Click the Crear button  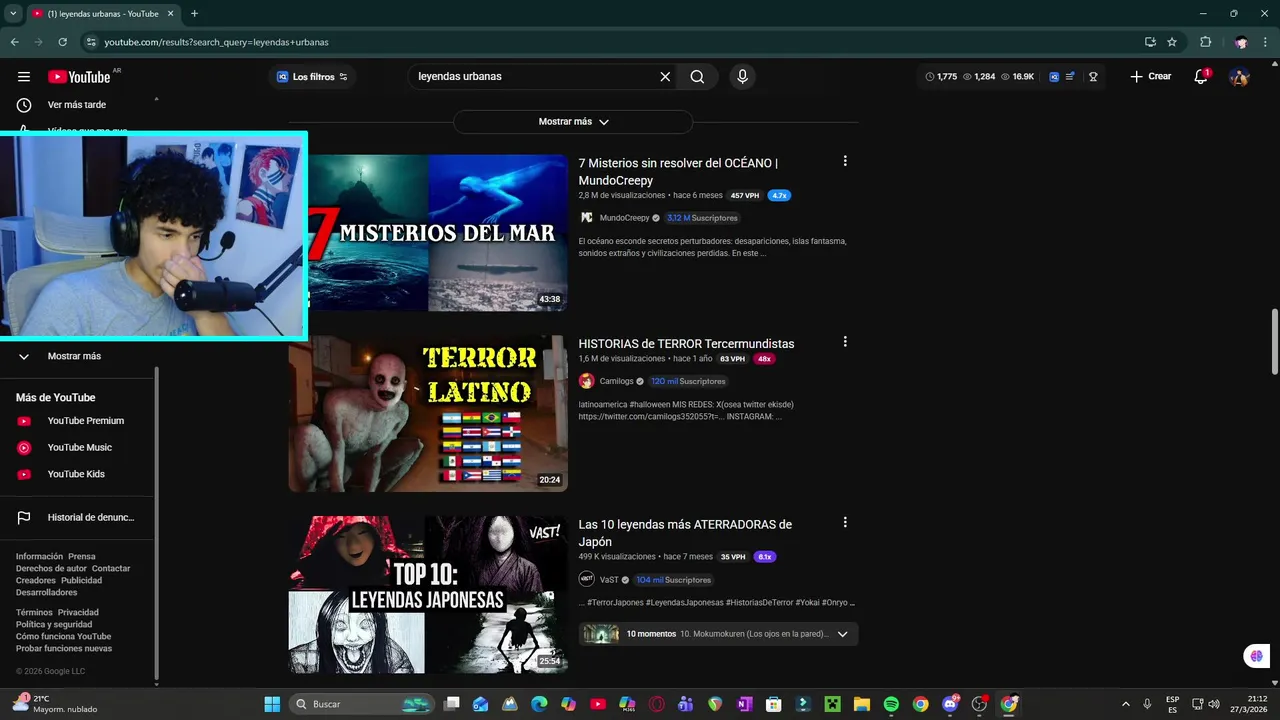(1150, 77)
